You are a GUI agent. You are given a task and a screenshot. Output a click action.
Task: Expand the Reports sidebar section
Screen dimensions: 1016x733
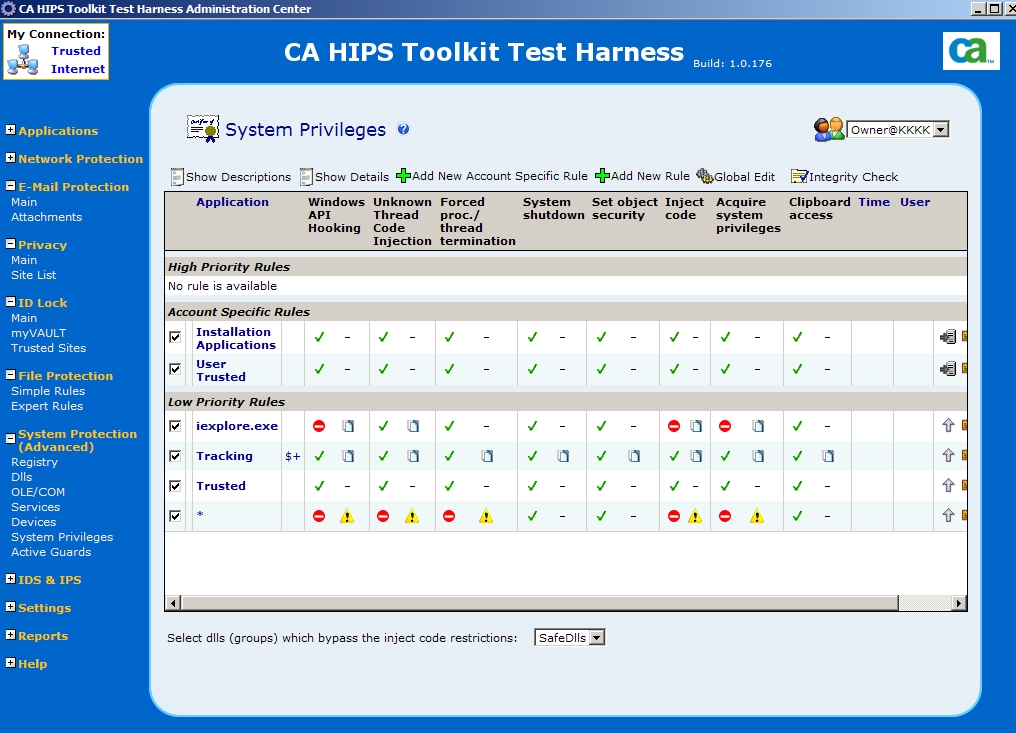[10, 634]
